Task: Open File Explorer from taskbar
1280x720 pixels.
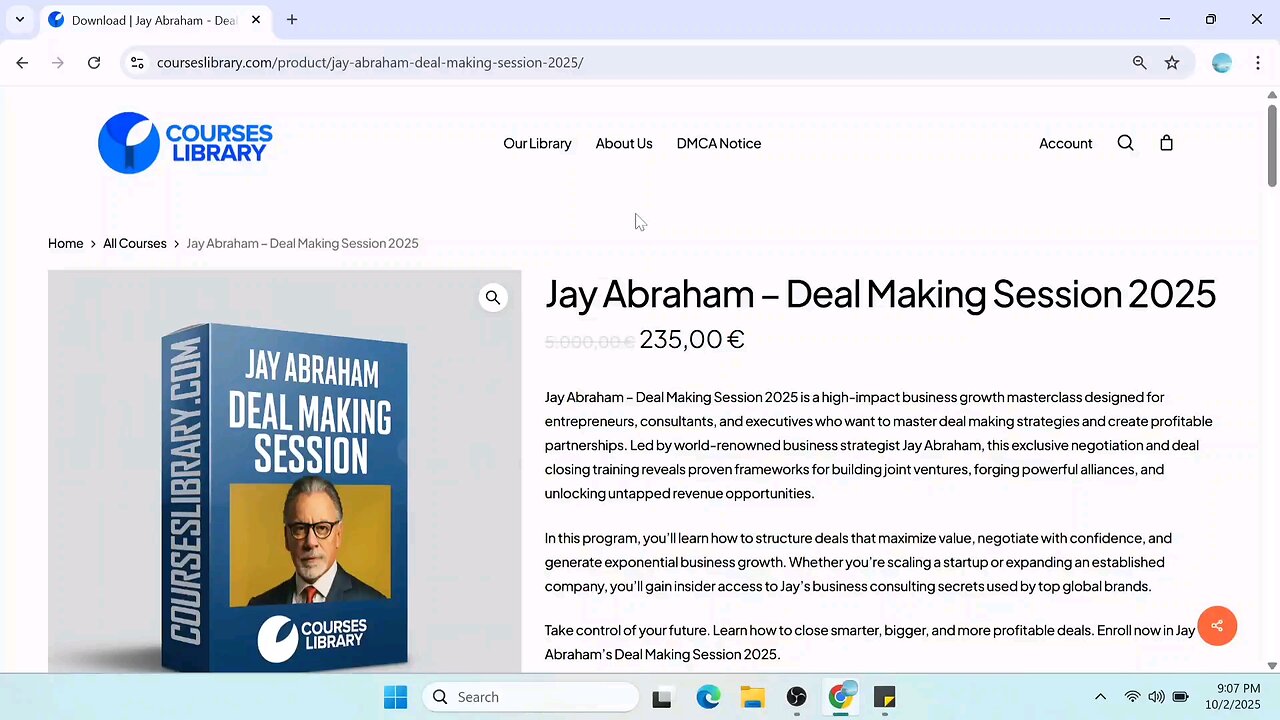Action: [752, 697]
